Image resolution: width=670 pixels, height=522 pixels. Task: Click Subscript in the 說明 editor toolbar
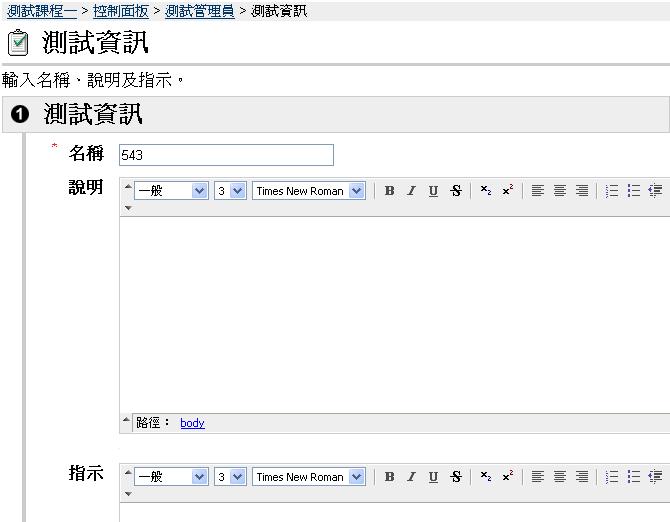(x=485, y=191)
